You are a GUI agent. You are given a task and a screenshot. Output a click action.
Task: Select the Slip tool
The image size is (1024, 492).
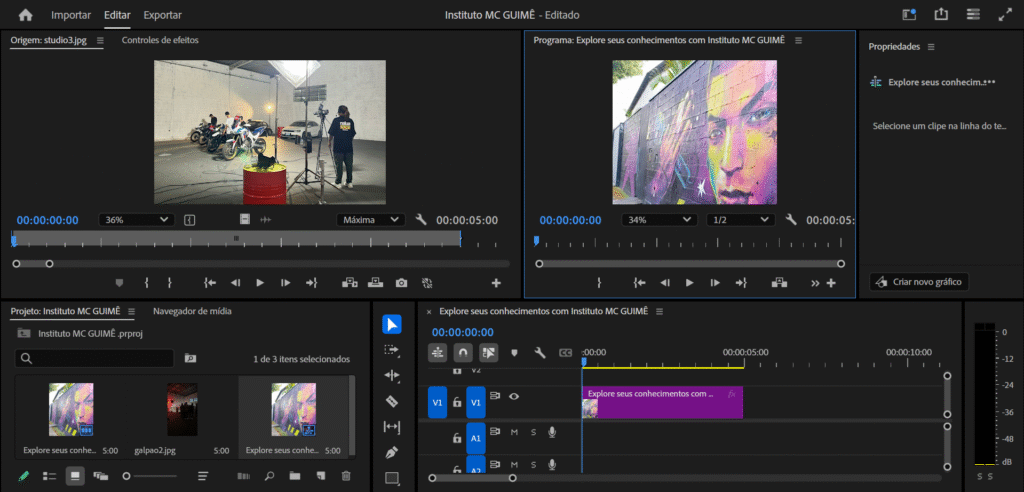[x=392, y=427]
